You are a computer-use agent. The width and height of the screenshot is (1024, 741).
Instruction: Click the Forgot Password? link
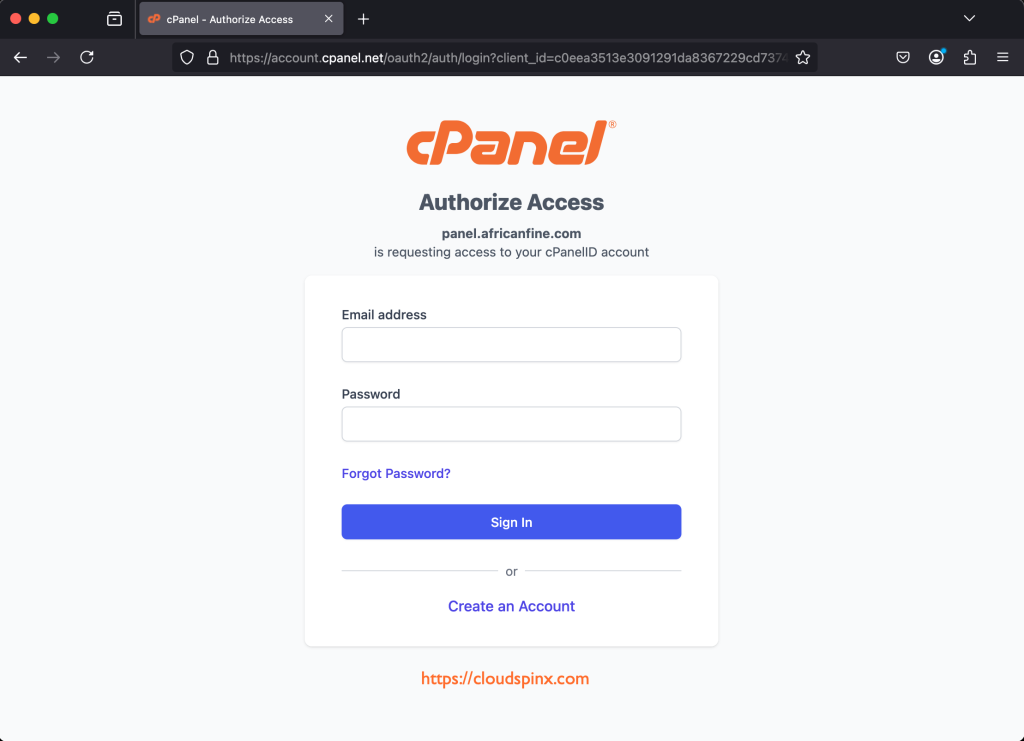[396, 473]
